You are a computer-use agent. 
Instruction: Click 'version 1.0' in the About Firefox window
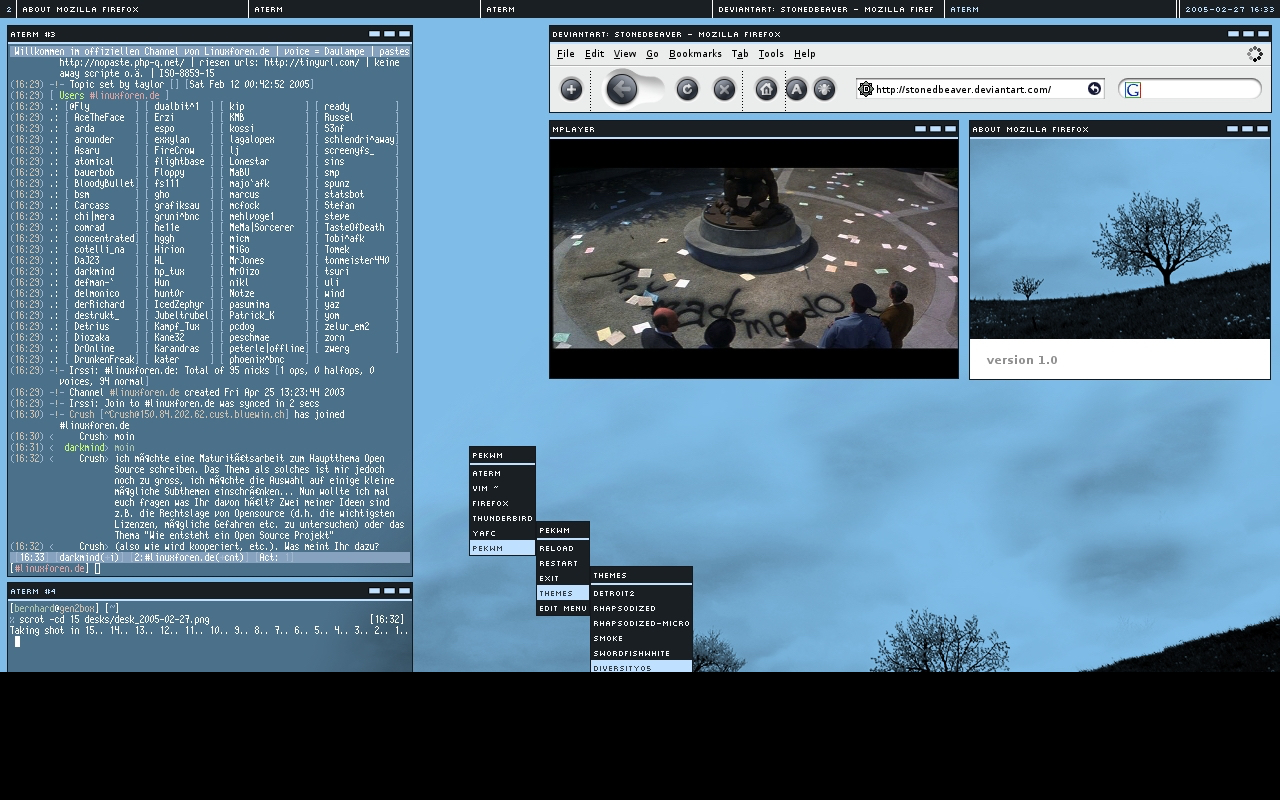pyautogui.click(x=1022, y=360)
